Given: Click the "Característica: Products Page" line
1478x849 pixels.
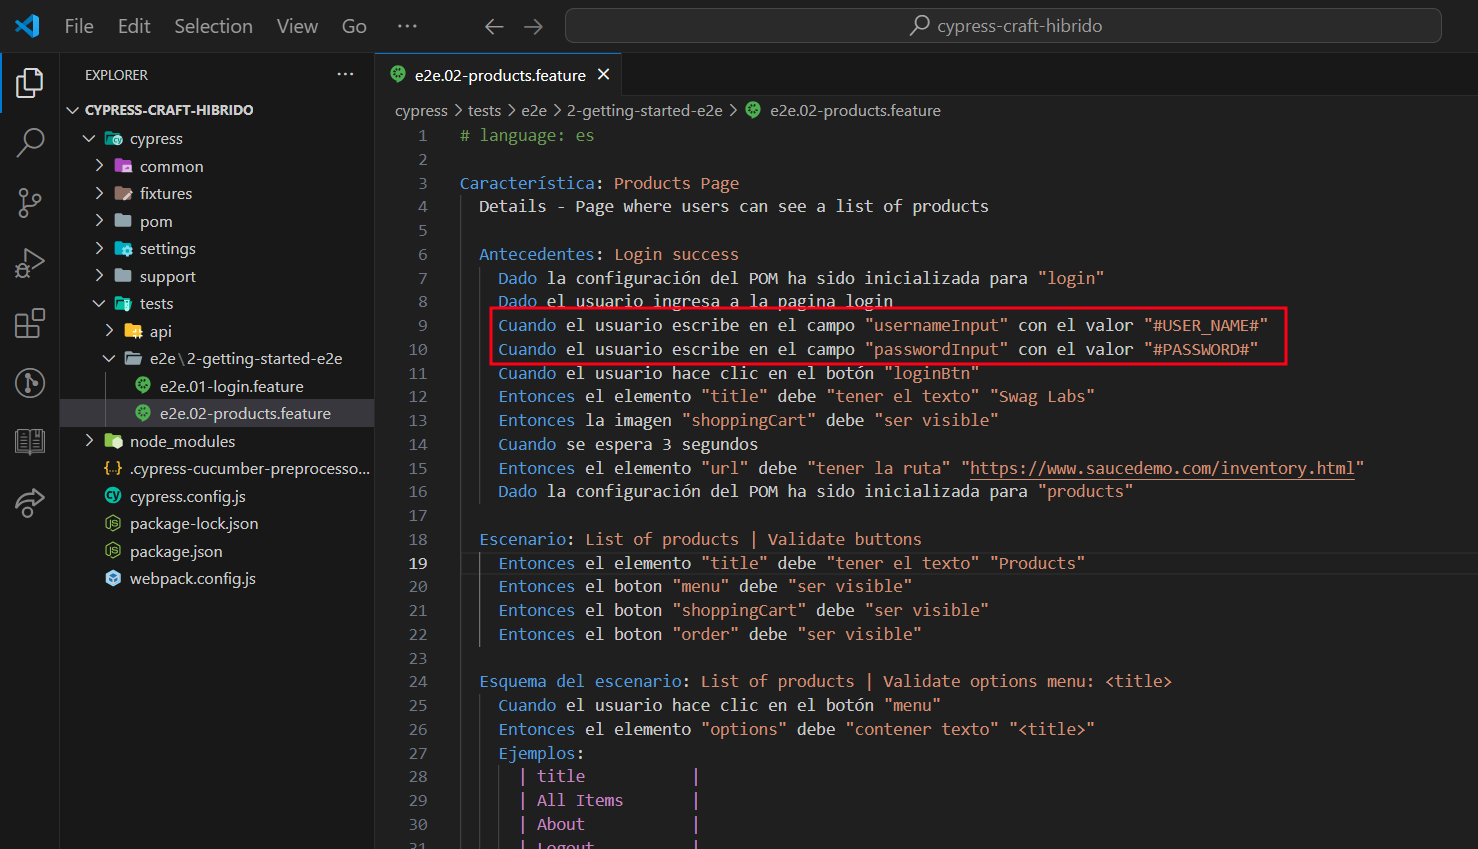Looking at the screenshot, I should point(599,183).
